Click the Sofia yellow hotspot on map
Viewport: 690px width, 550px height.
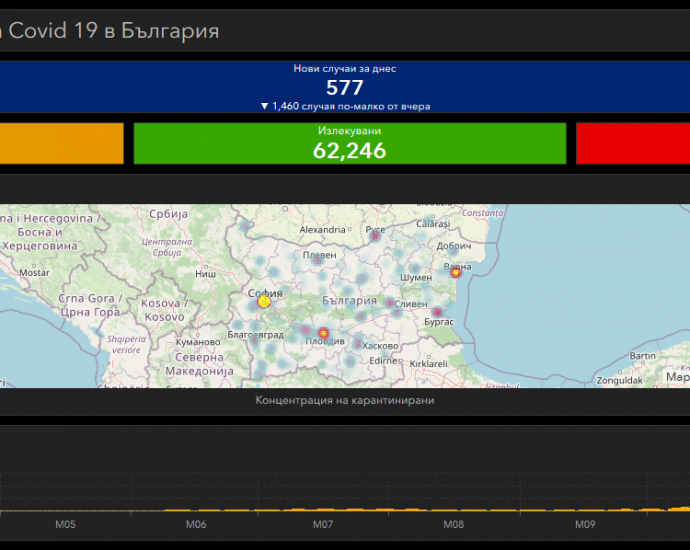pos(264,301)
